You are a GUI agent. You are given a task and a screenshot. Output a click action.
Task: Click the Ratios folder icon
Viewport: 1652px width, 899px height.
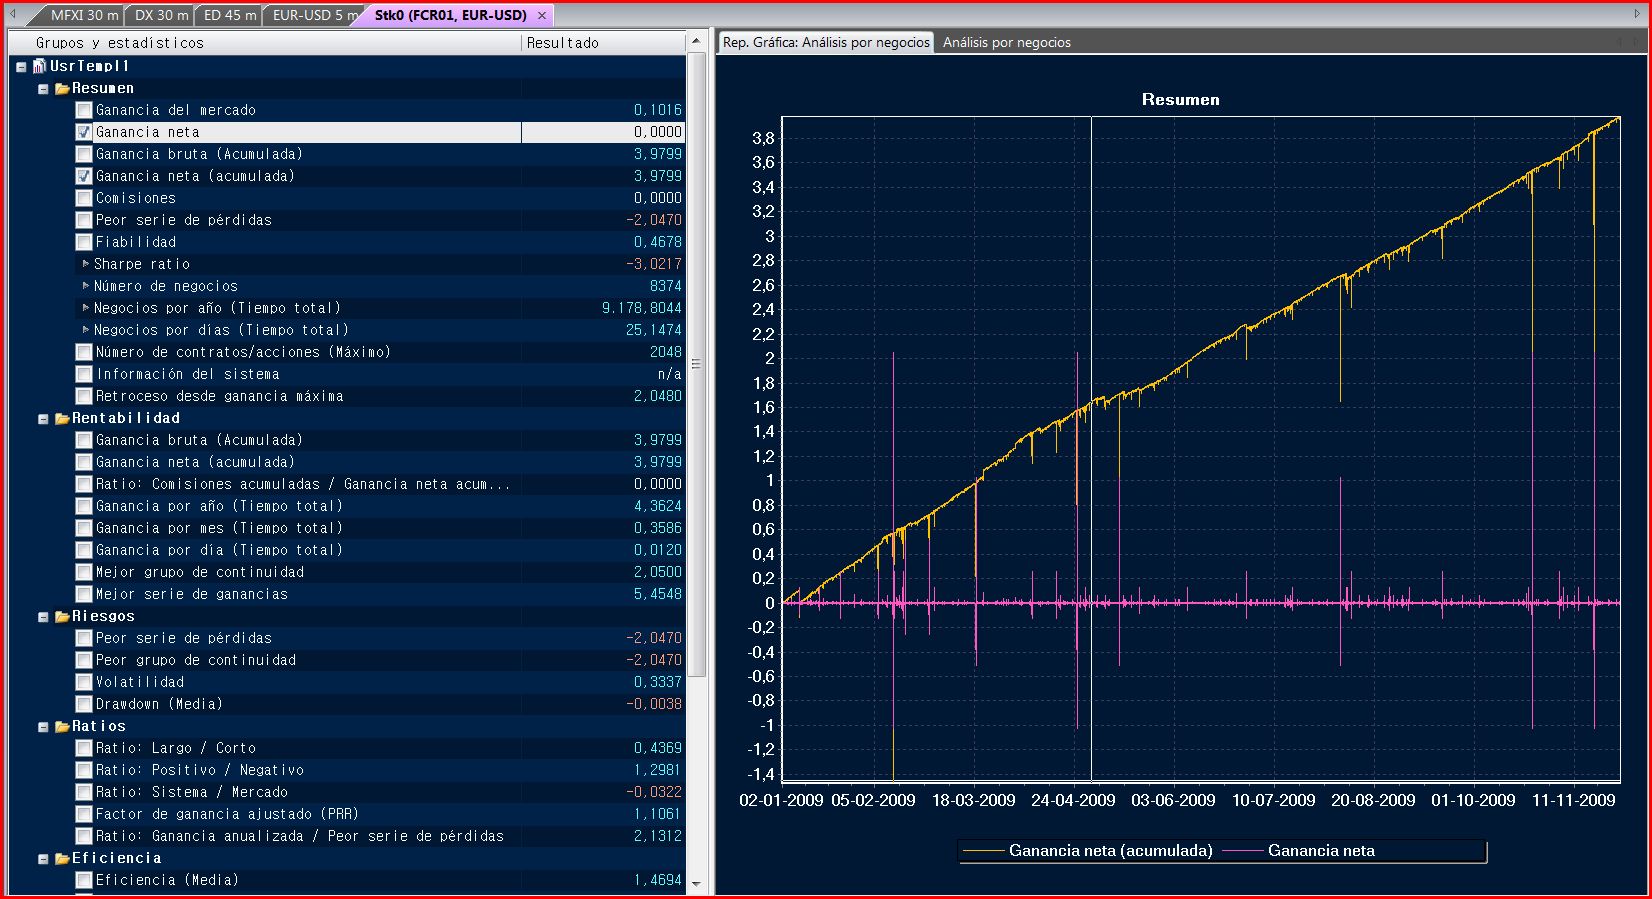tap(62, 726)
